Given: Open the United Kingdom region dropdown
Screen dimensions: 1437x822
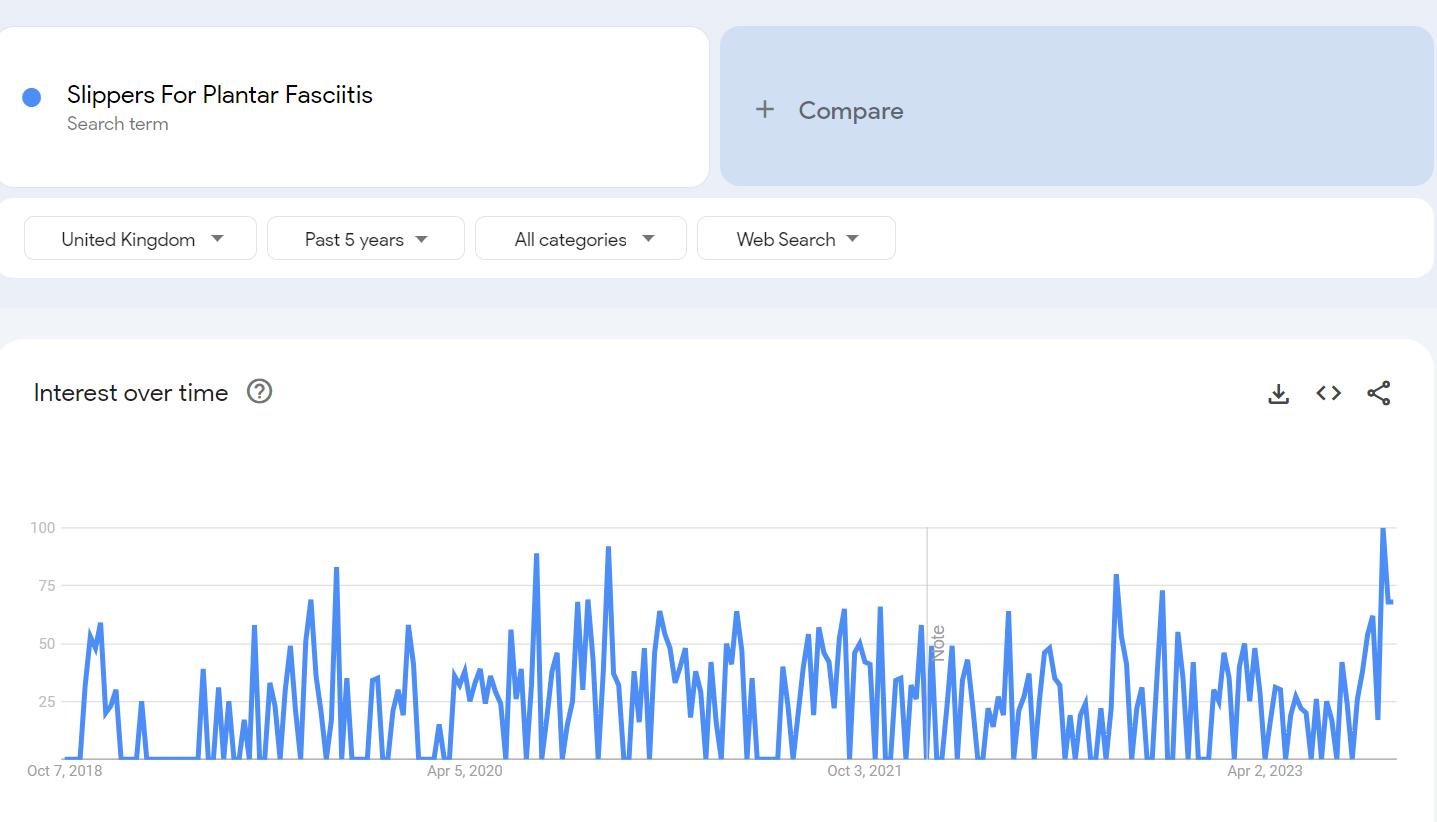Looking at the screenshot, I should [141, 239].
